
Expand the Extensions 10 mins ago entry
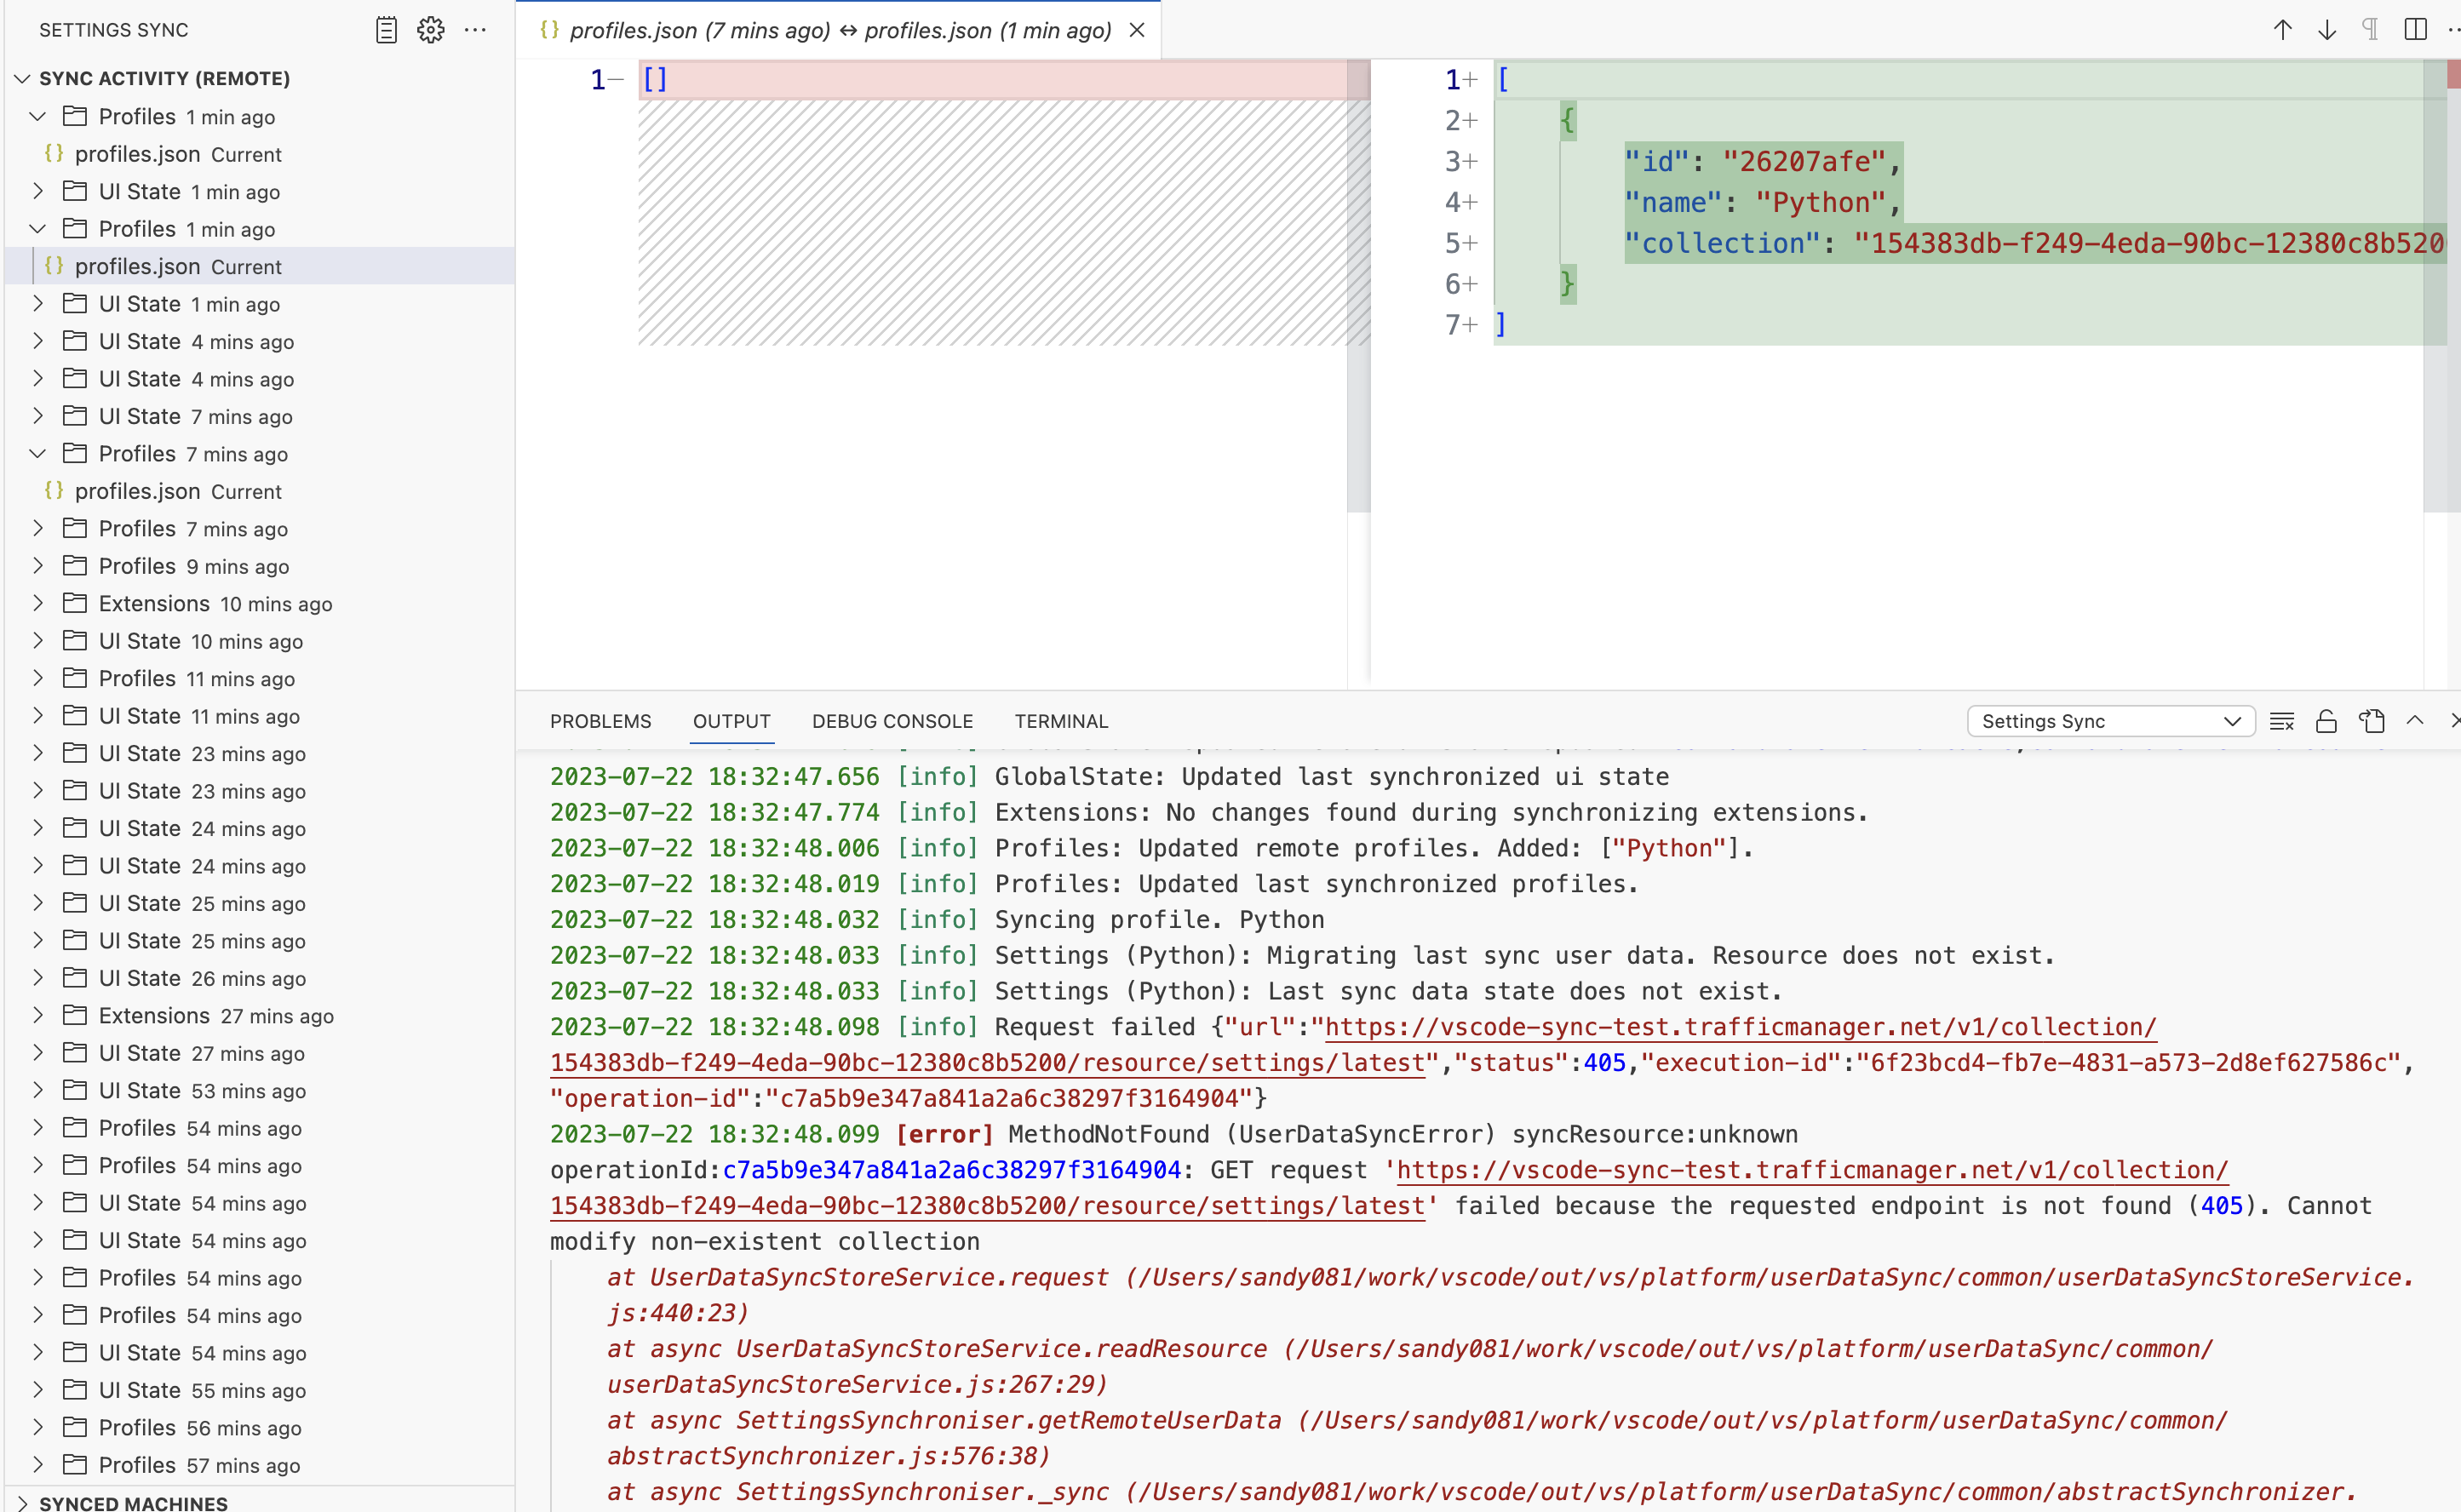coord(38,603)
